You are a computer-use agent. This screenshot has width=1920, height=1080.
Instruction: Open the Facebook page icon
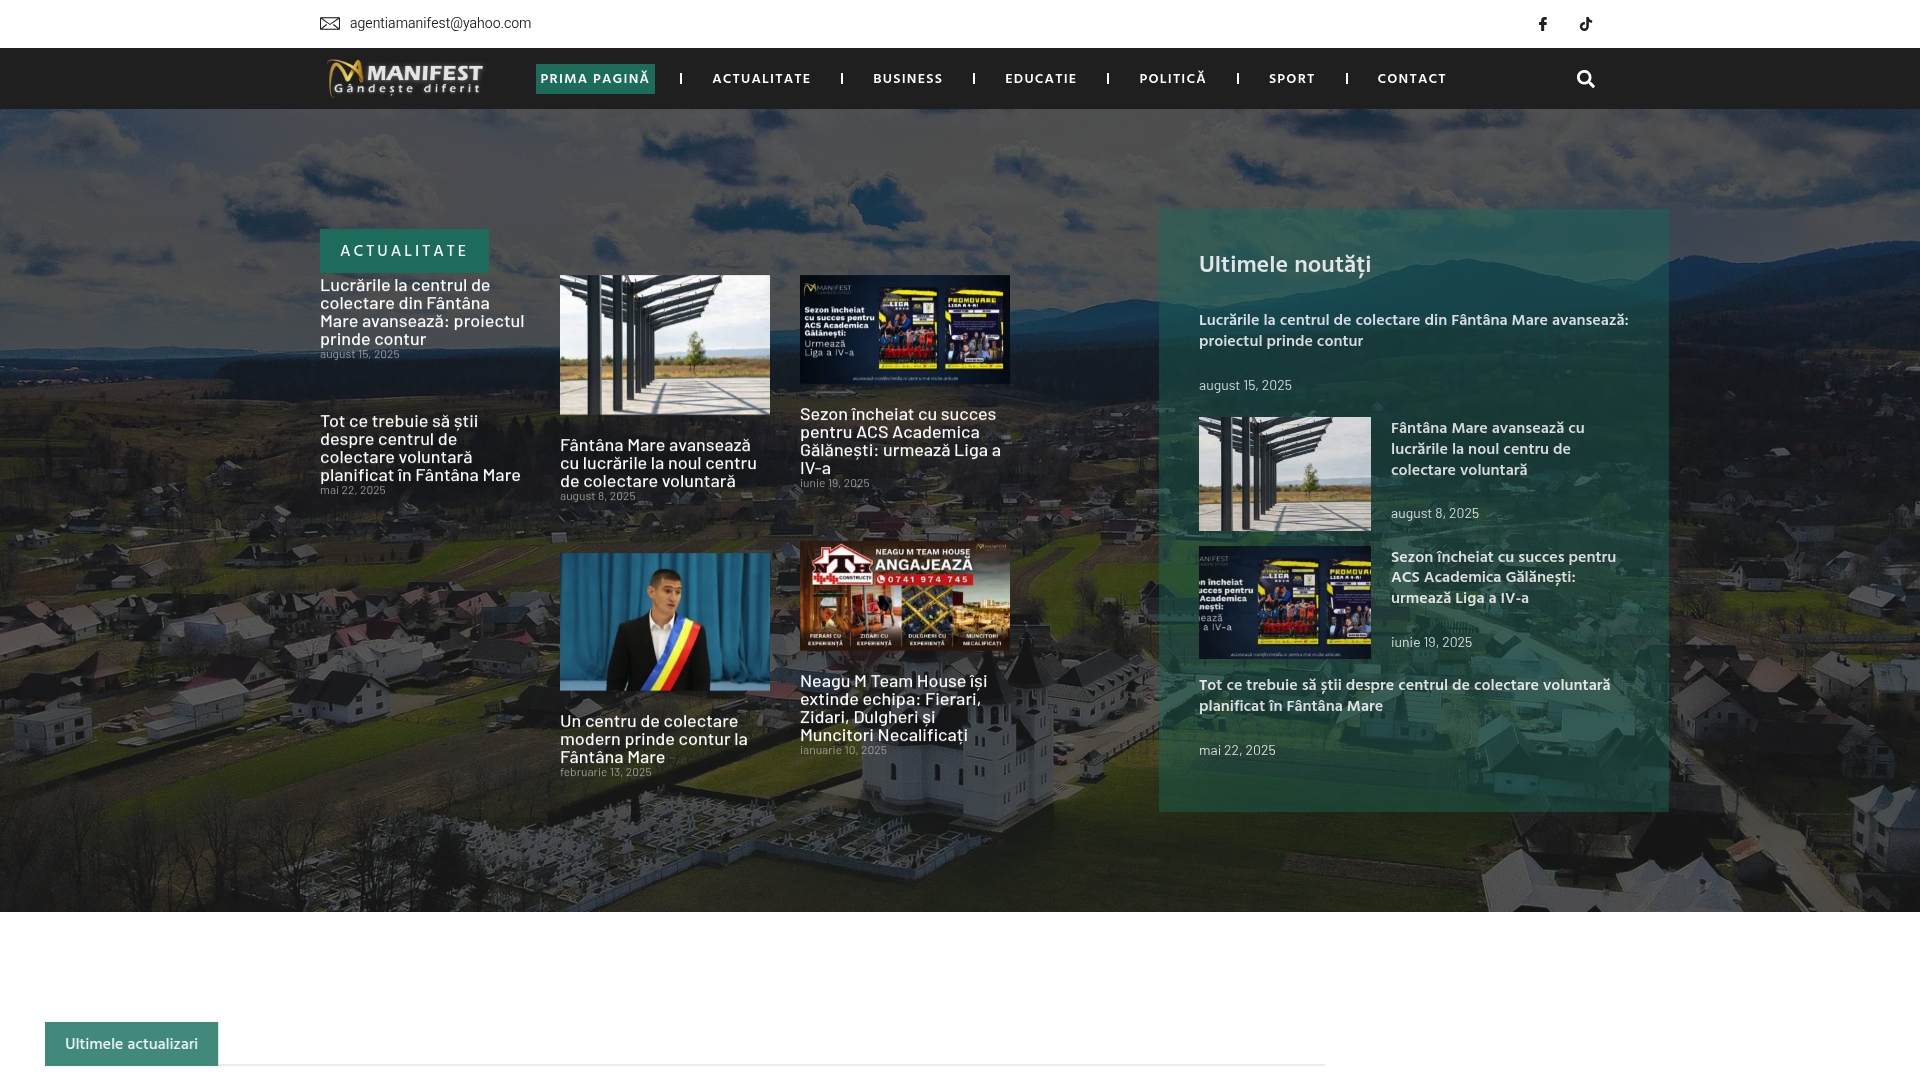pos(1543,24)
